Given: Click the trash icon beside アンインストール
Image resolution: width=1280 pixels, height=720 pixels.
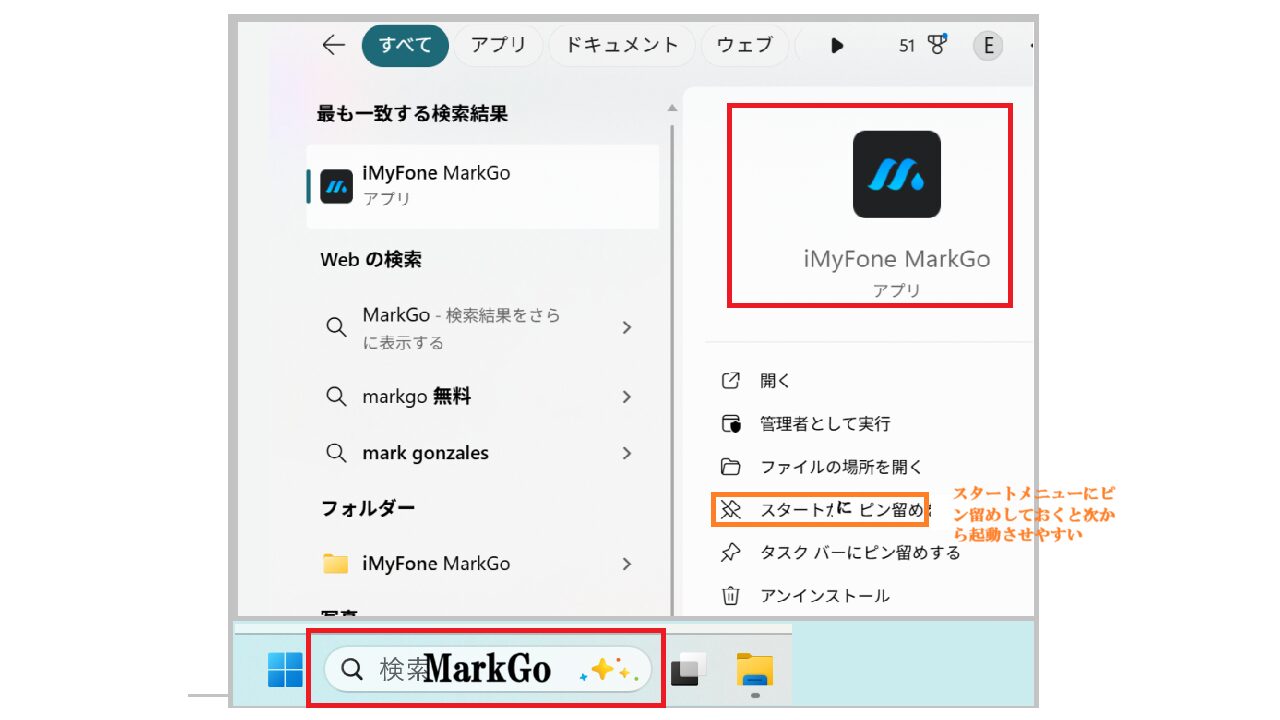Looking at the screenshot, I should coord(731,596).
